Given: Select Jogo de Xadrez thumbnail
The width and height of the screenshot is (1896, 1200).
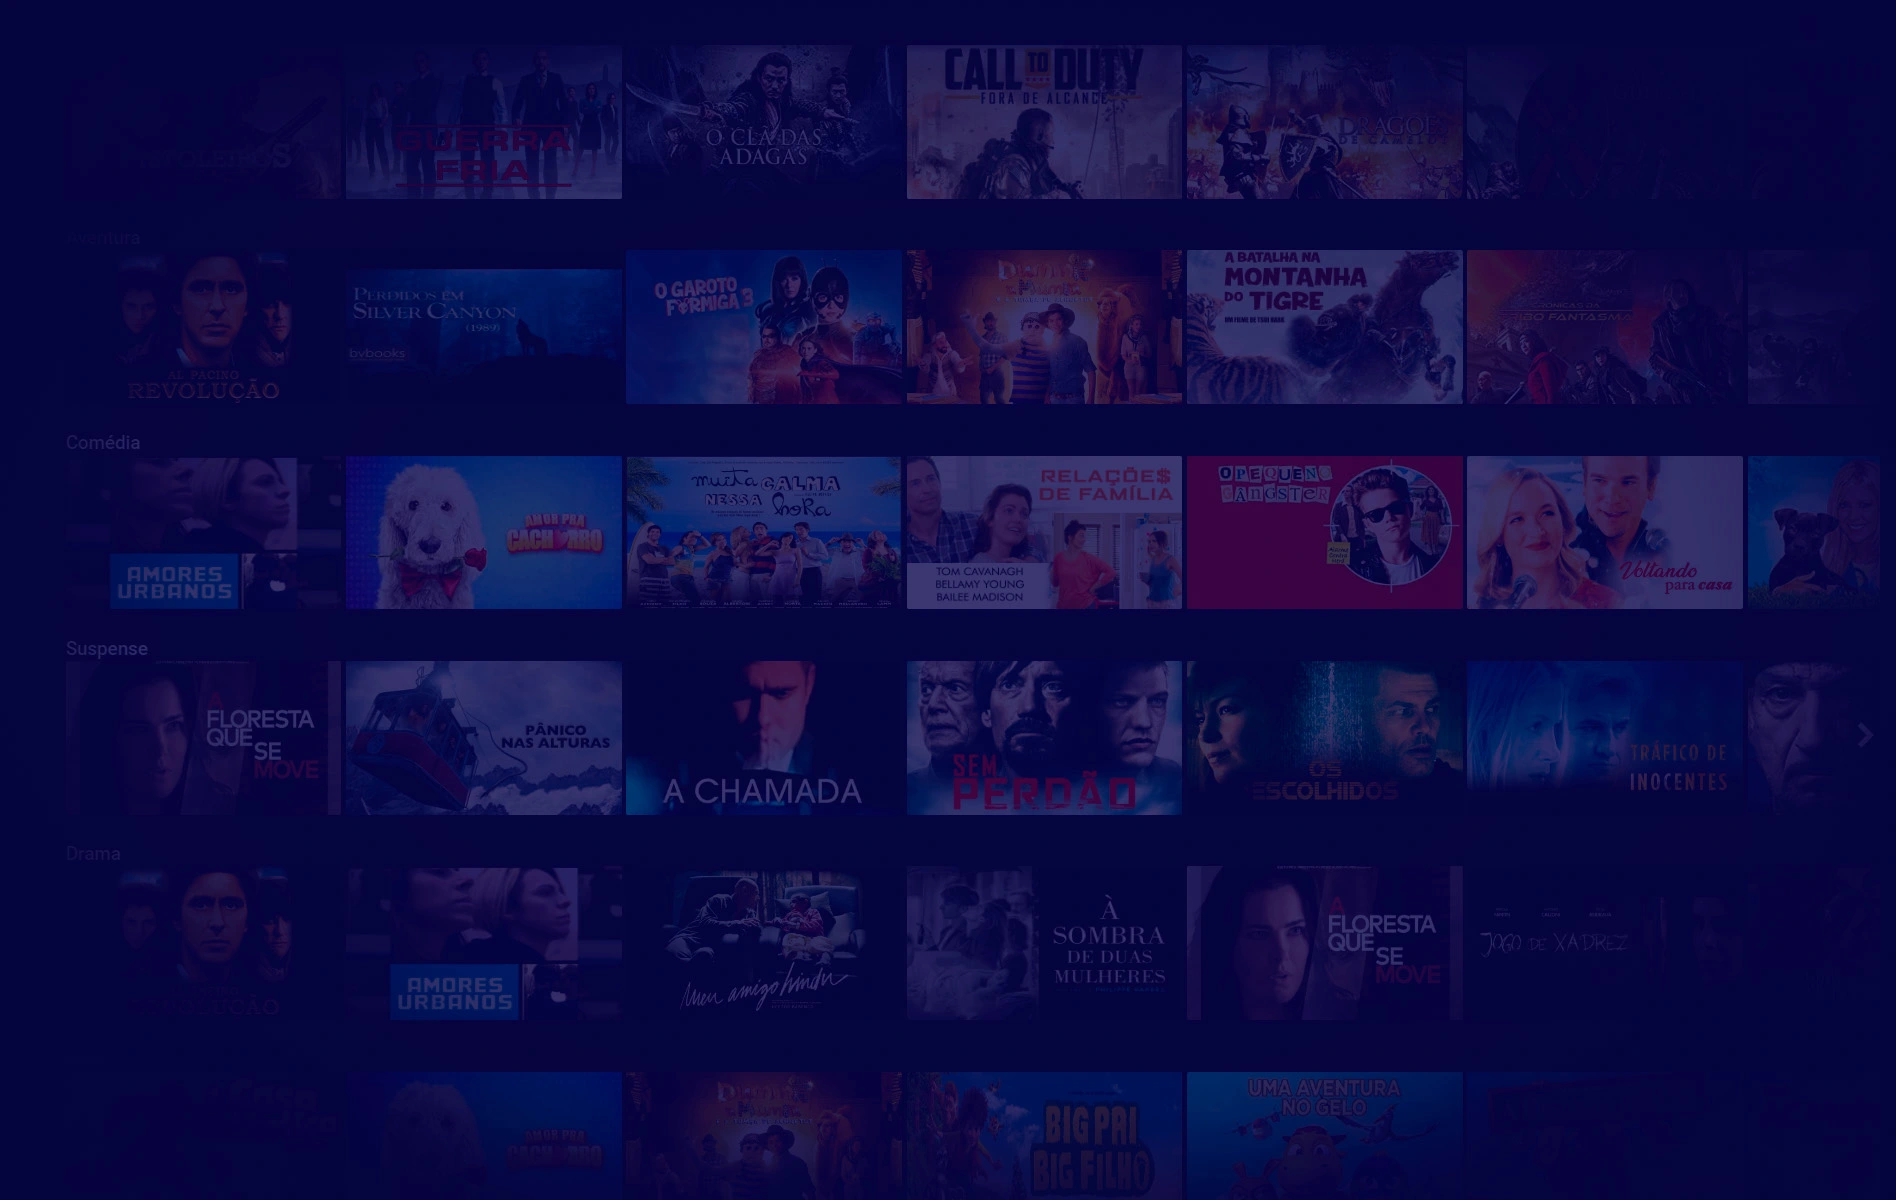Looking at the screenshot, I should [x=1605, y=943].
